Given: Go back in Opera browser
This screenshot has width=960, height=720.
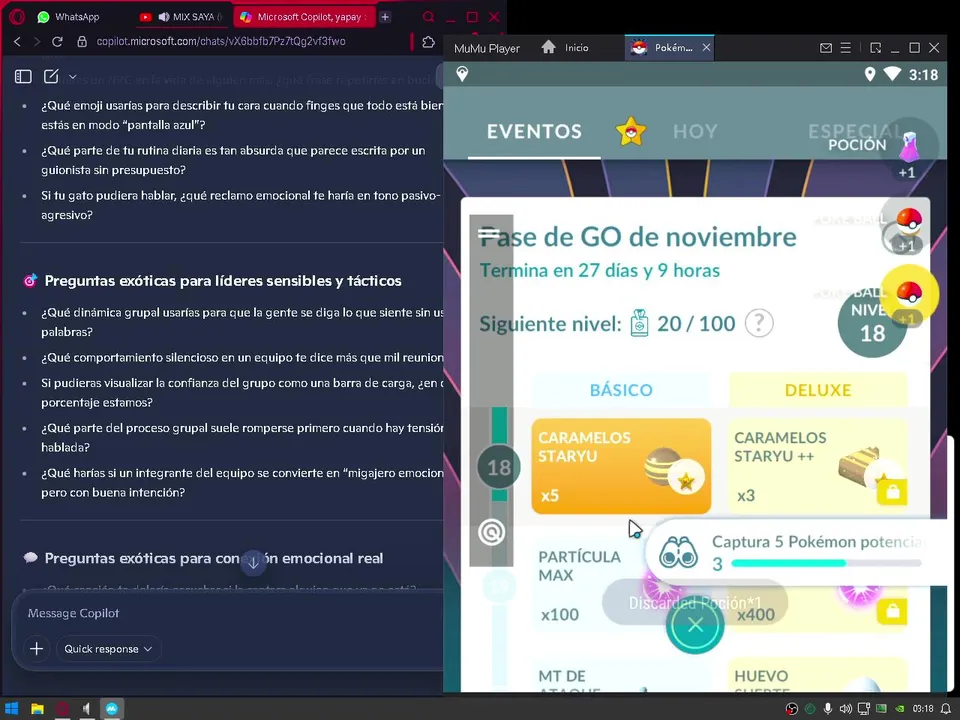Looking at the screenshot, I should click(x=17, y=42).
